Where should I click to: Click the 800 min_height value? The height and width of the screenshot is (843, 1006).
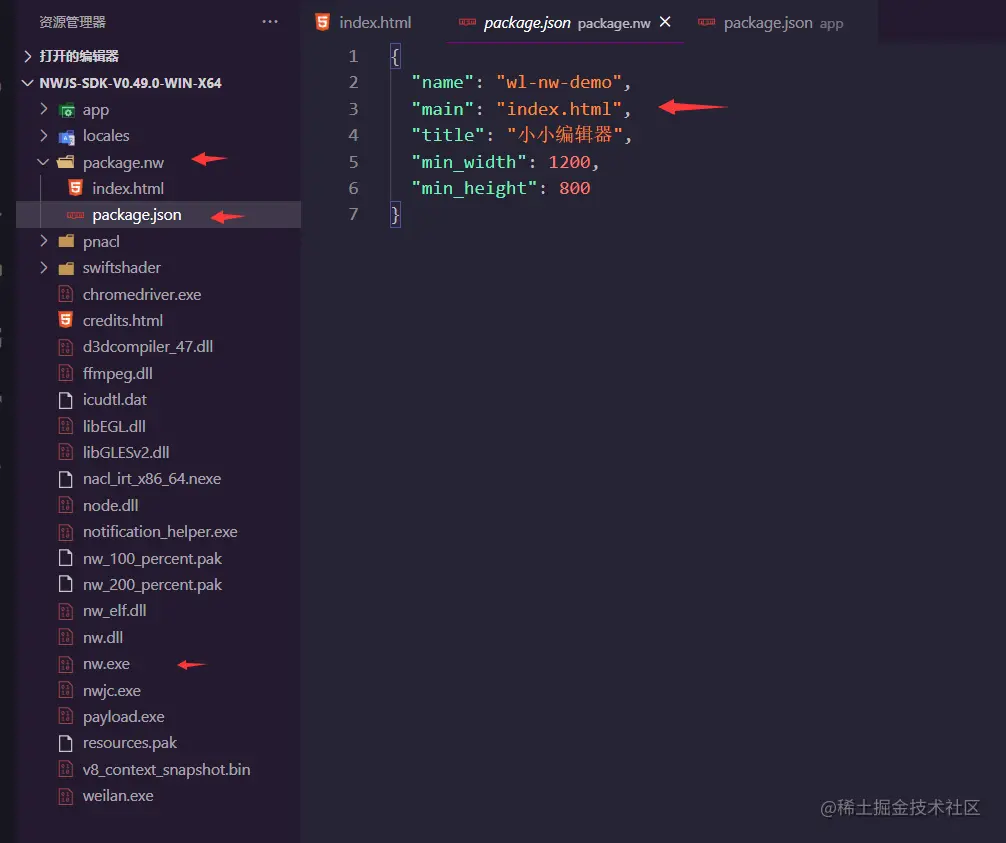point(574,188)
